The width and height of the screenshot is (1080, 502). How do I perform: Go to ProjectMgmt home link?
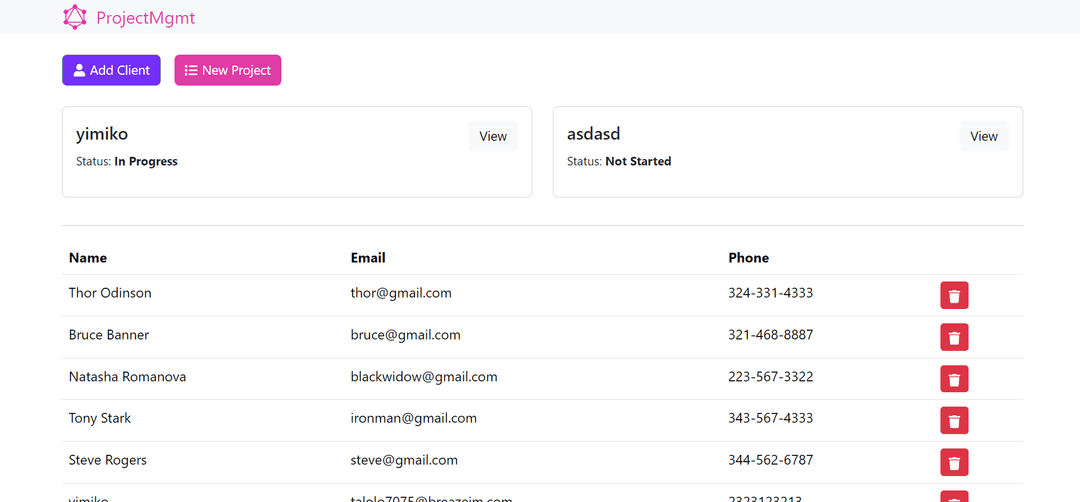[145, 17]
